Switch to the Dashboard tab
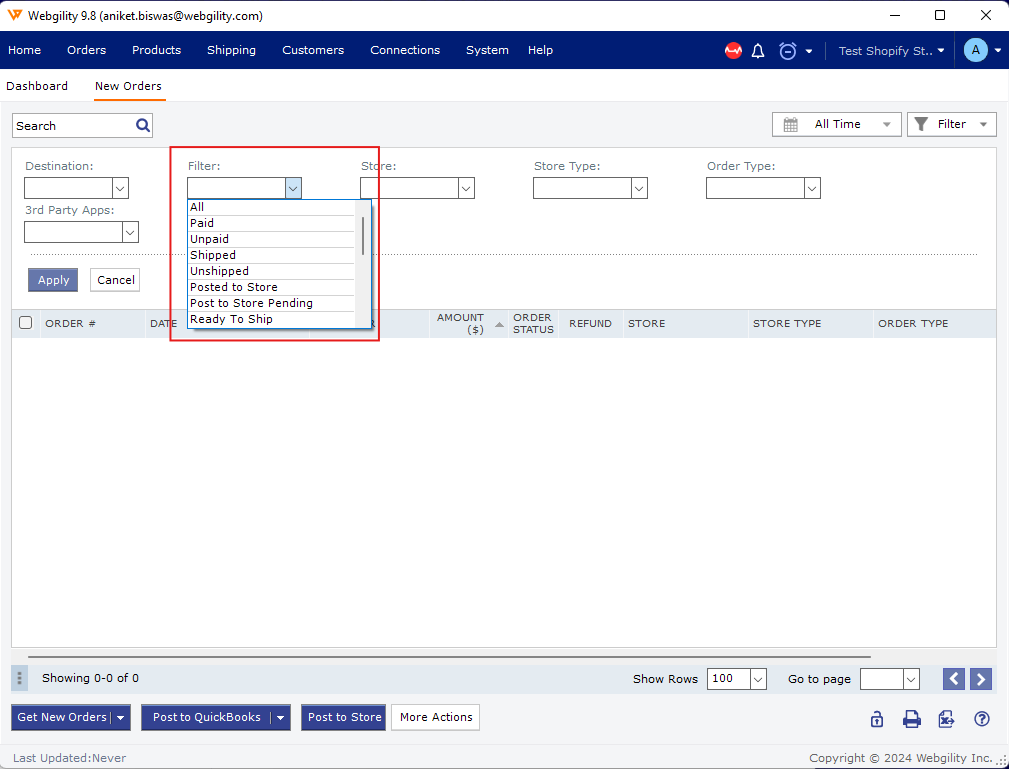The image size is (1009, 769). (x=37, y=86)
